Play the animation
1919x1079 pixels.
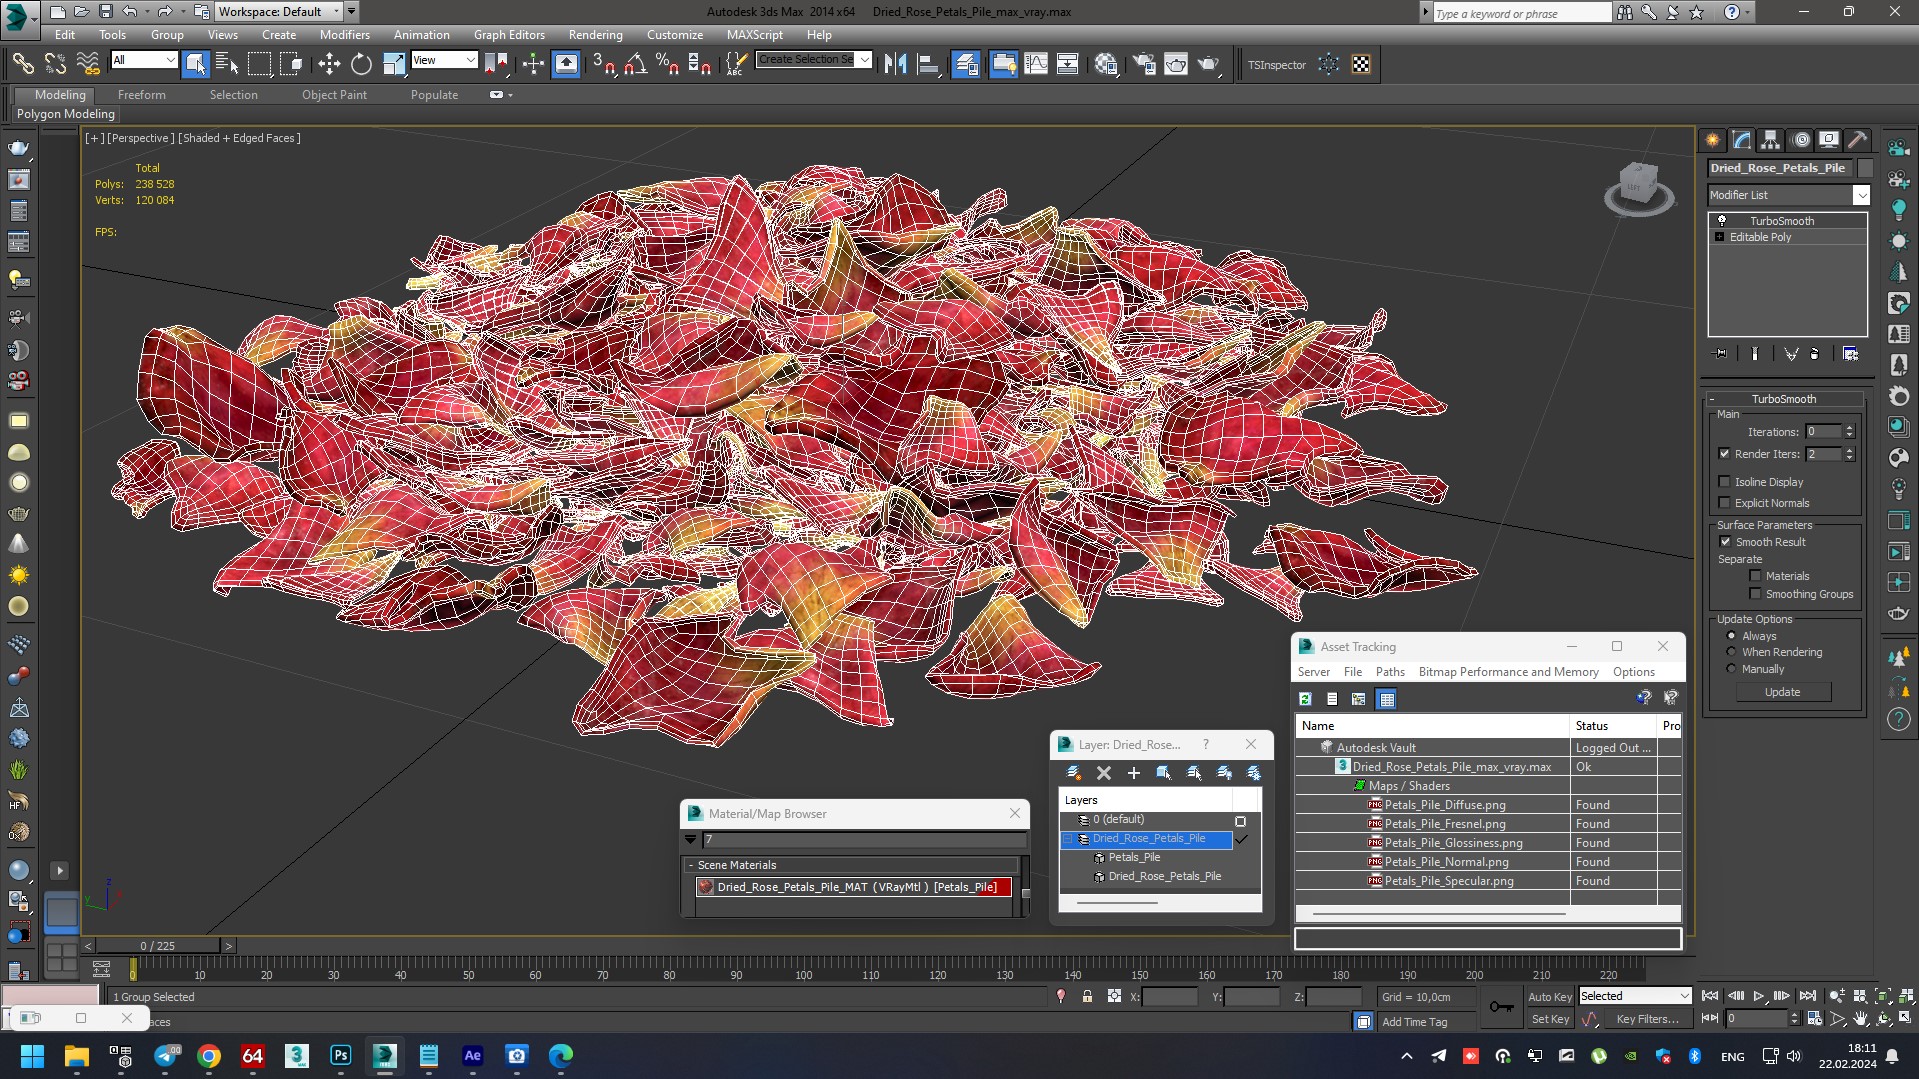(1759, 996)
